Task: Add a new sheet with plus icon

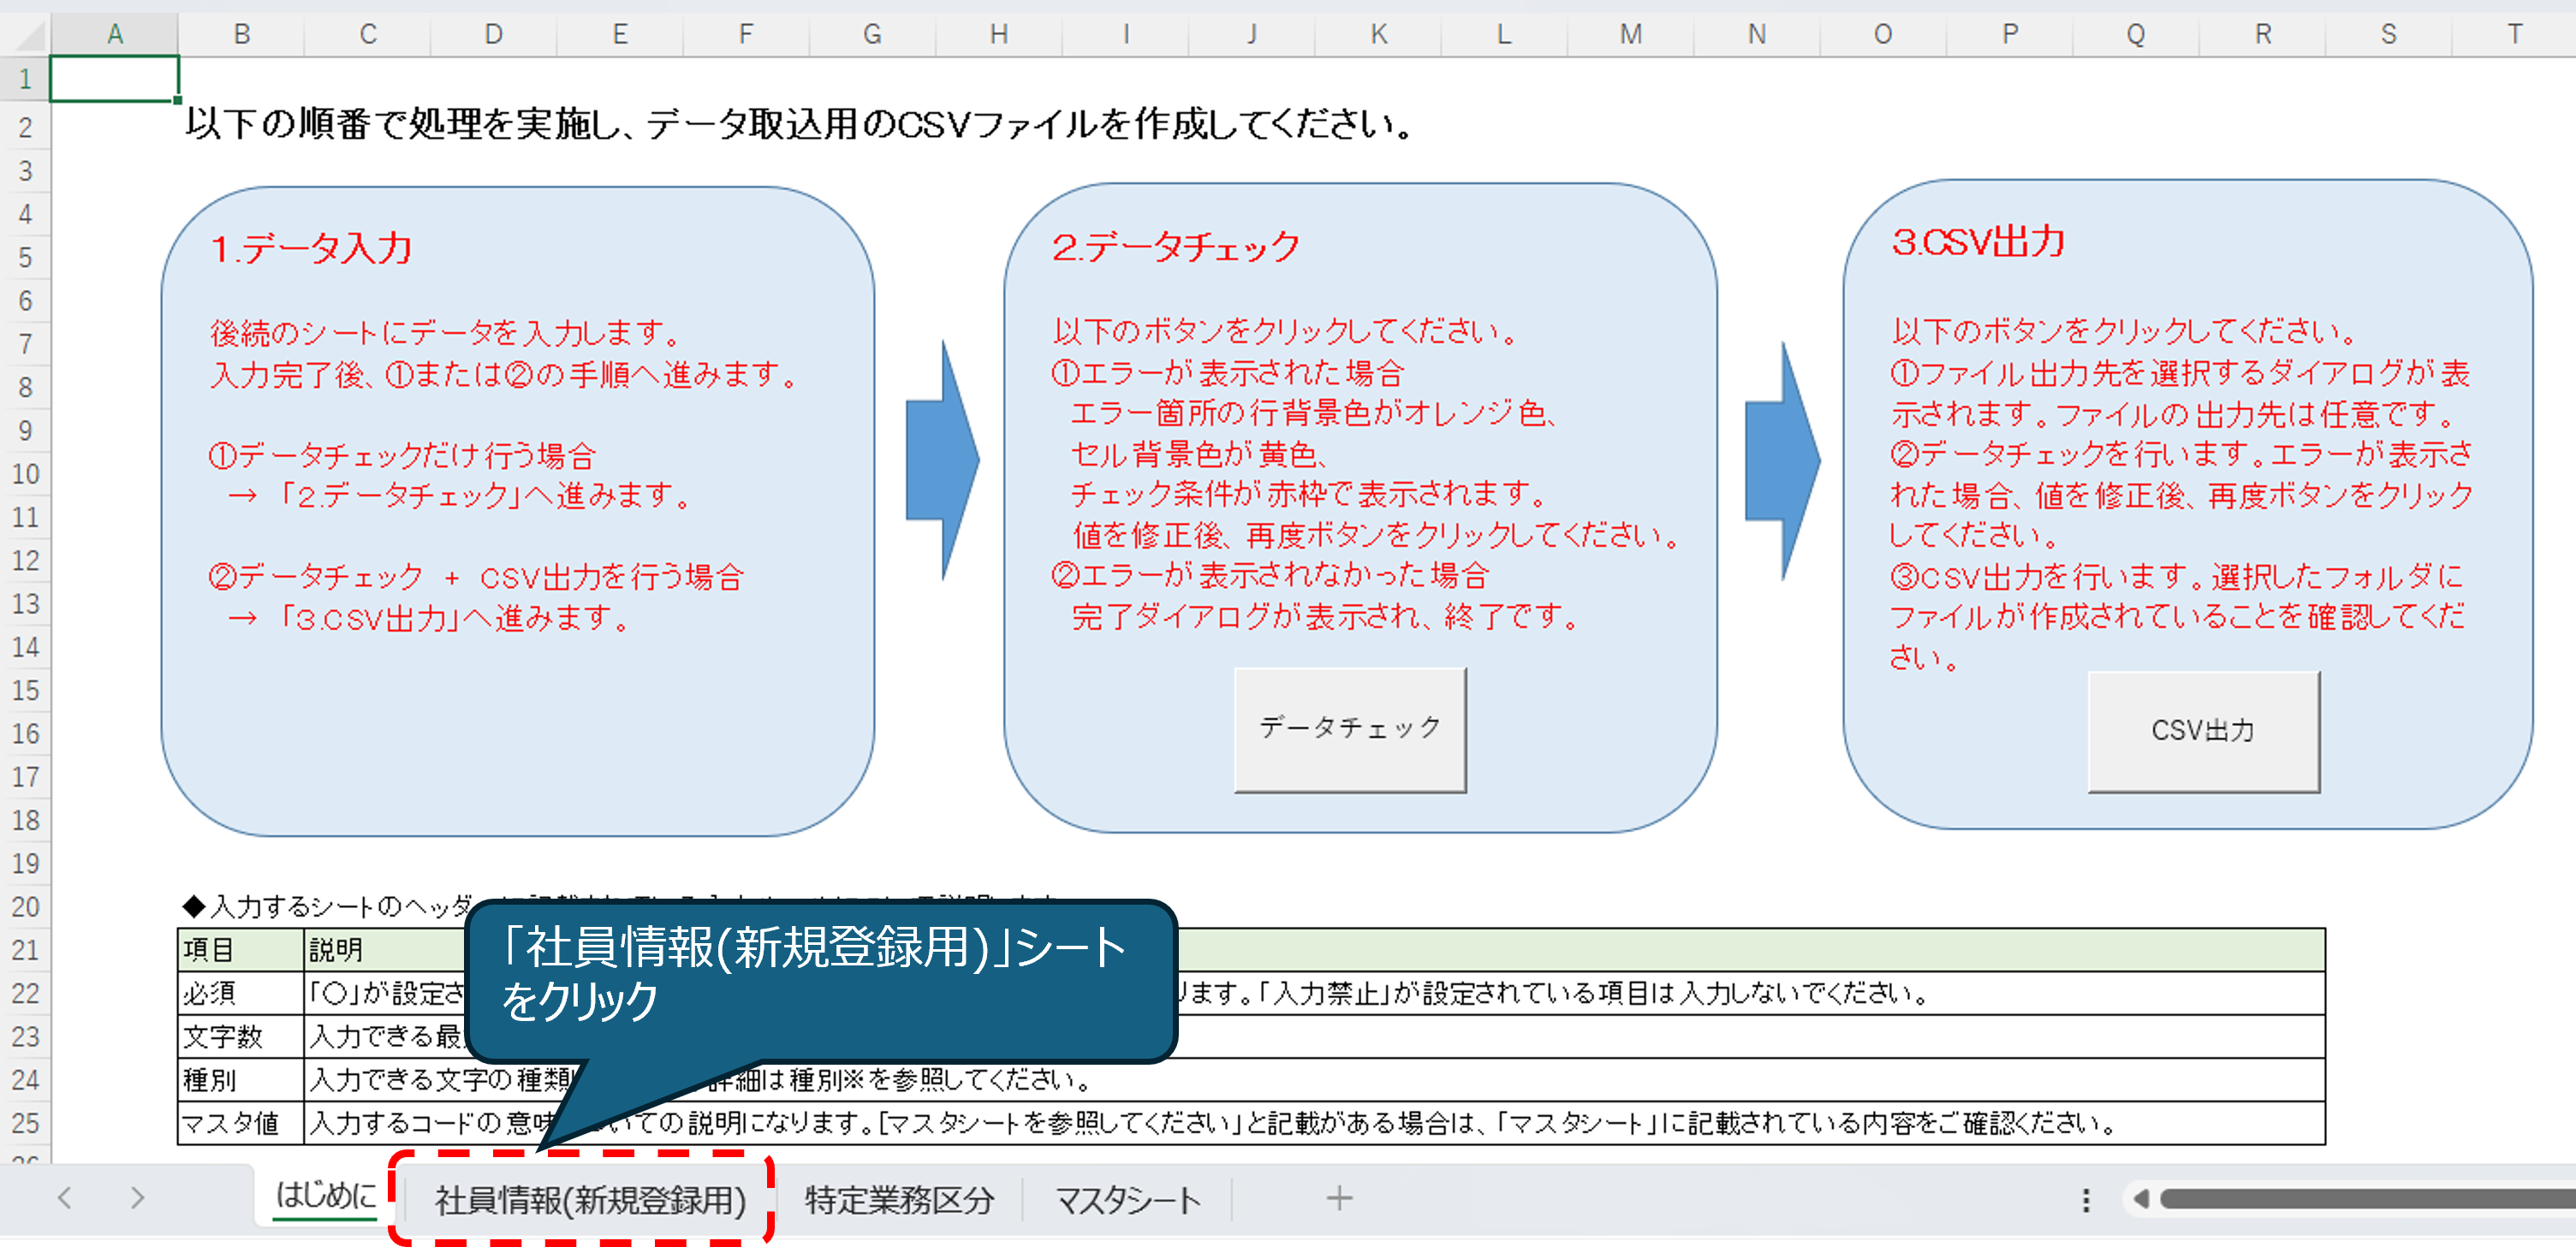Action: pyautogui.click(x=1338, y=1198)
